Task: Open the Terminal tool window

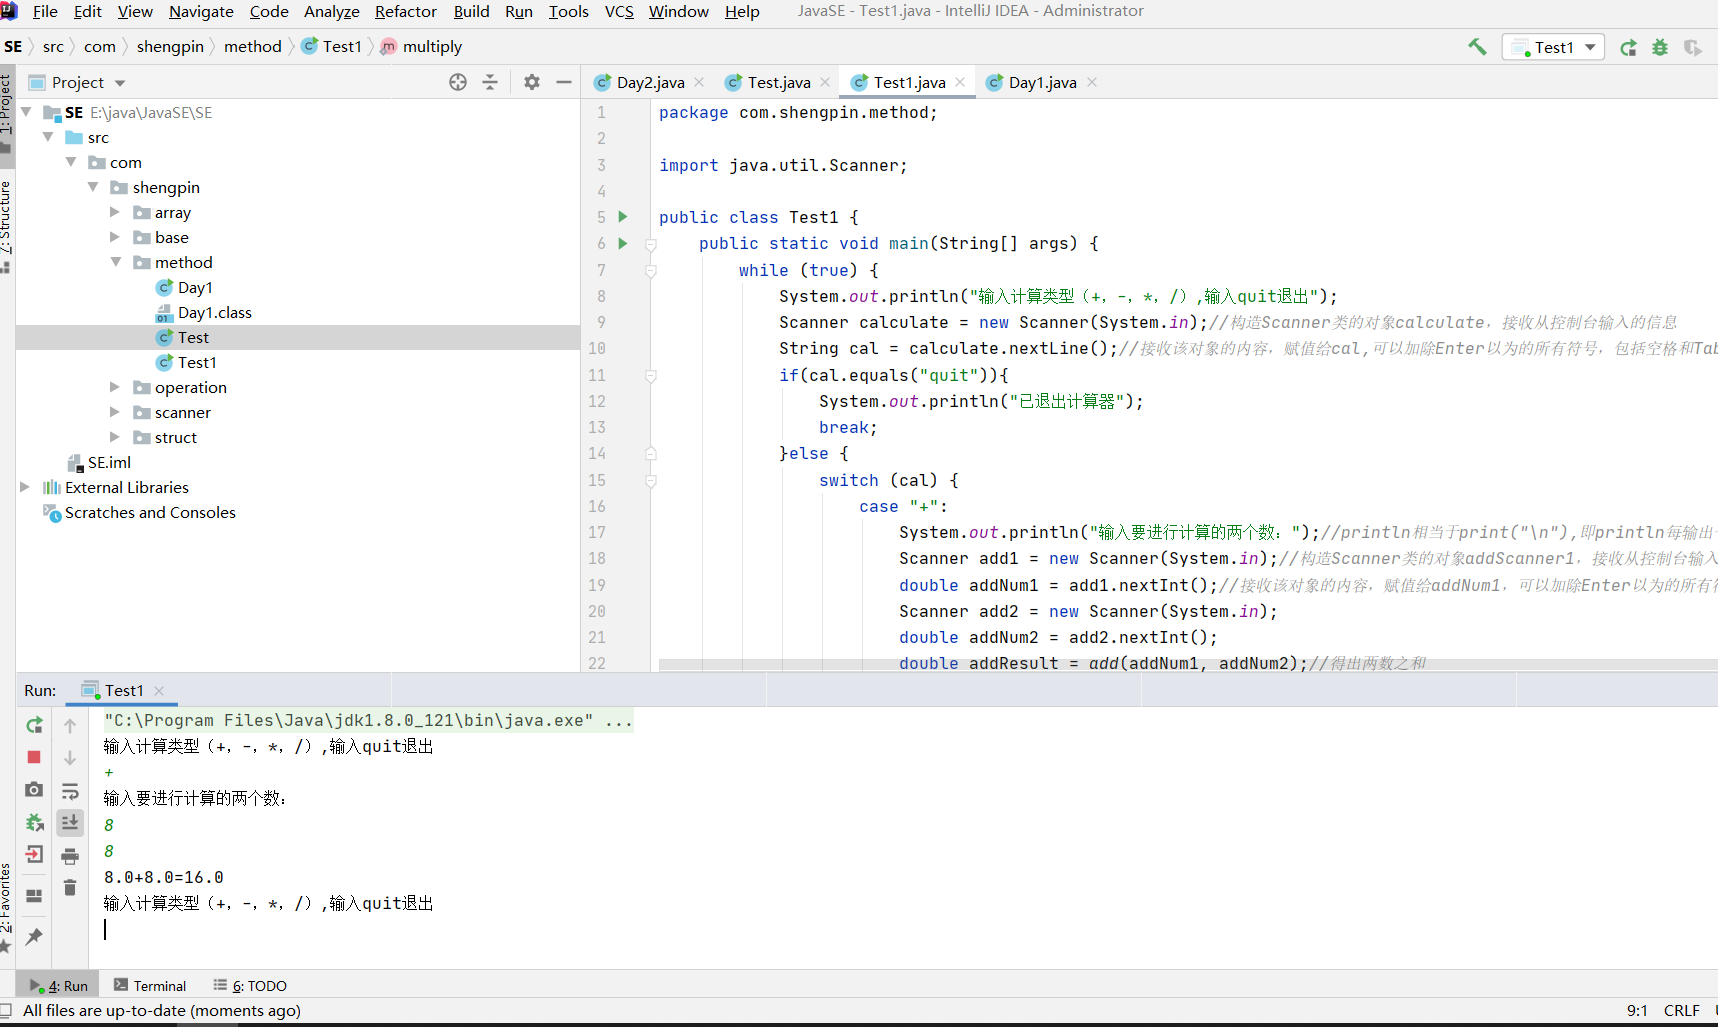Action: (x=150, y=985)
